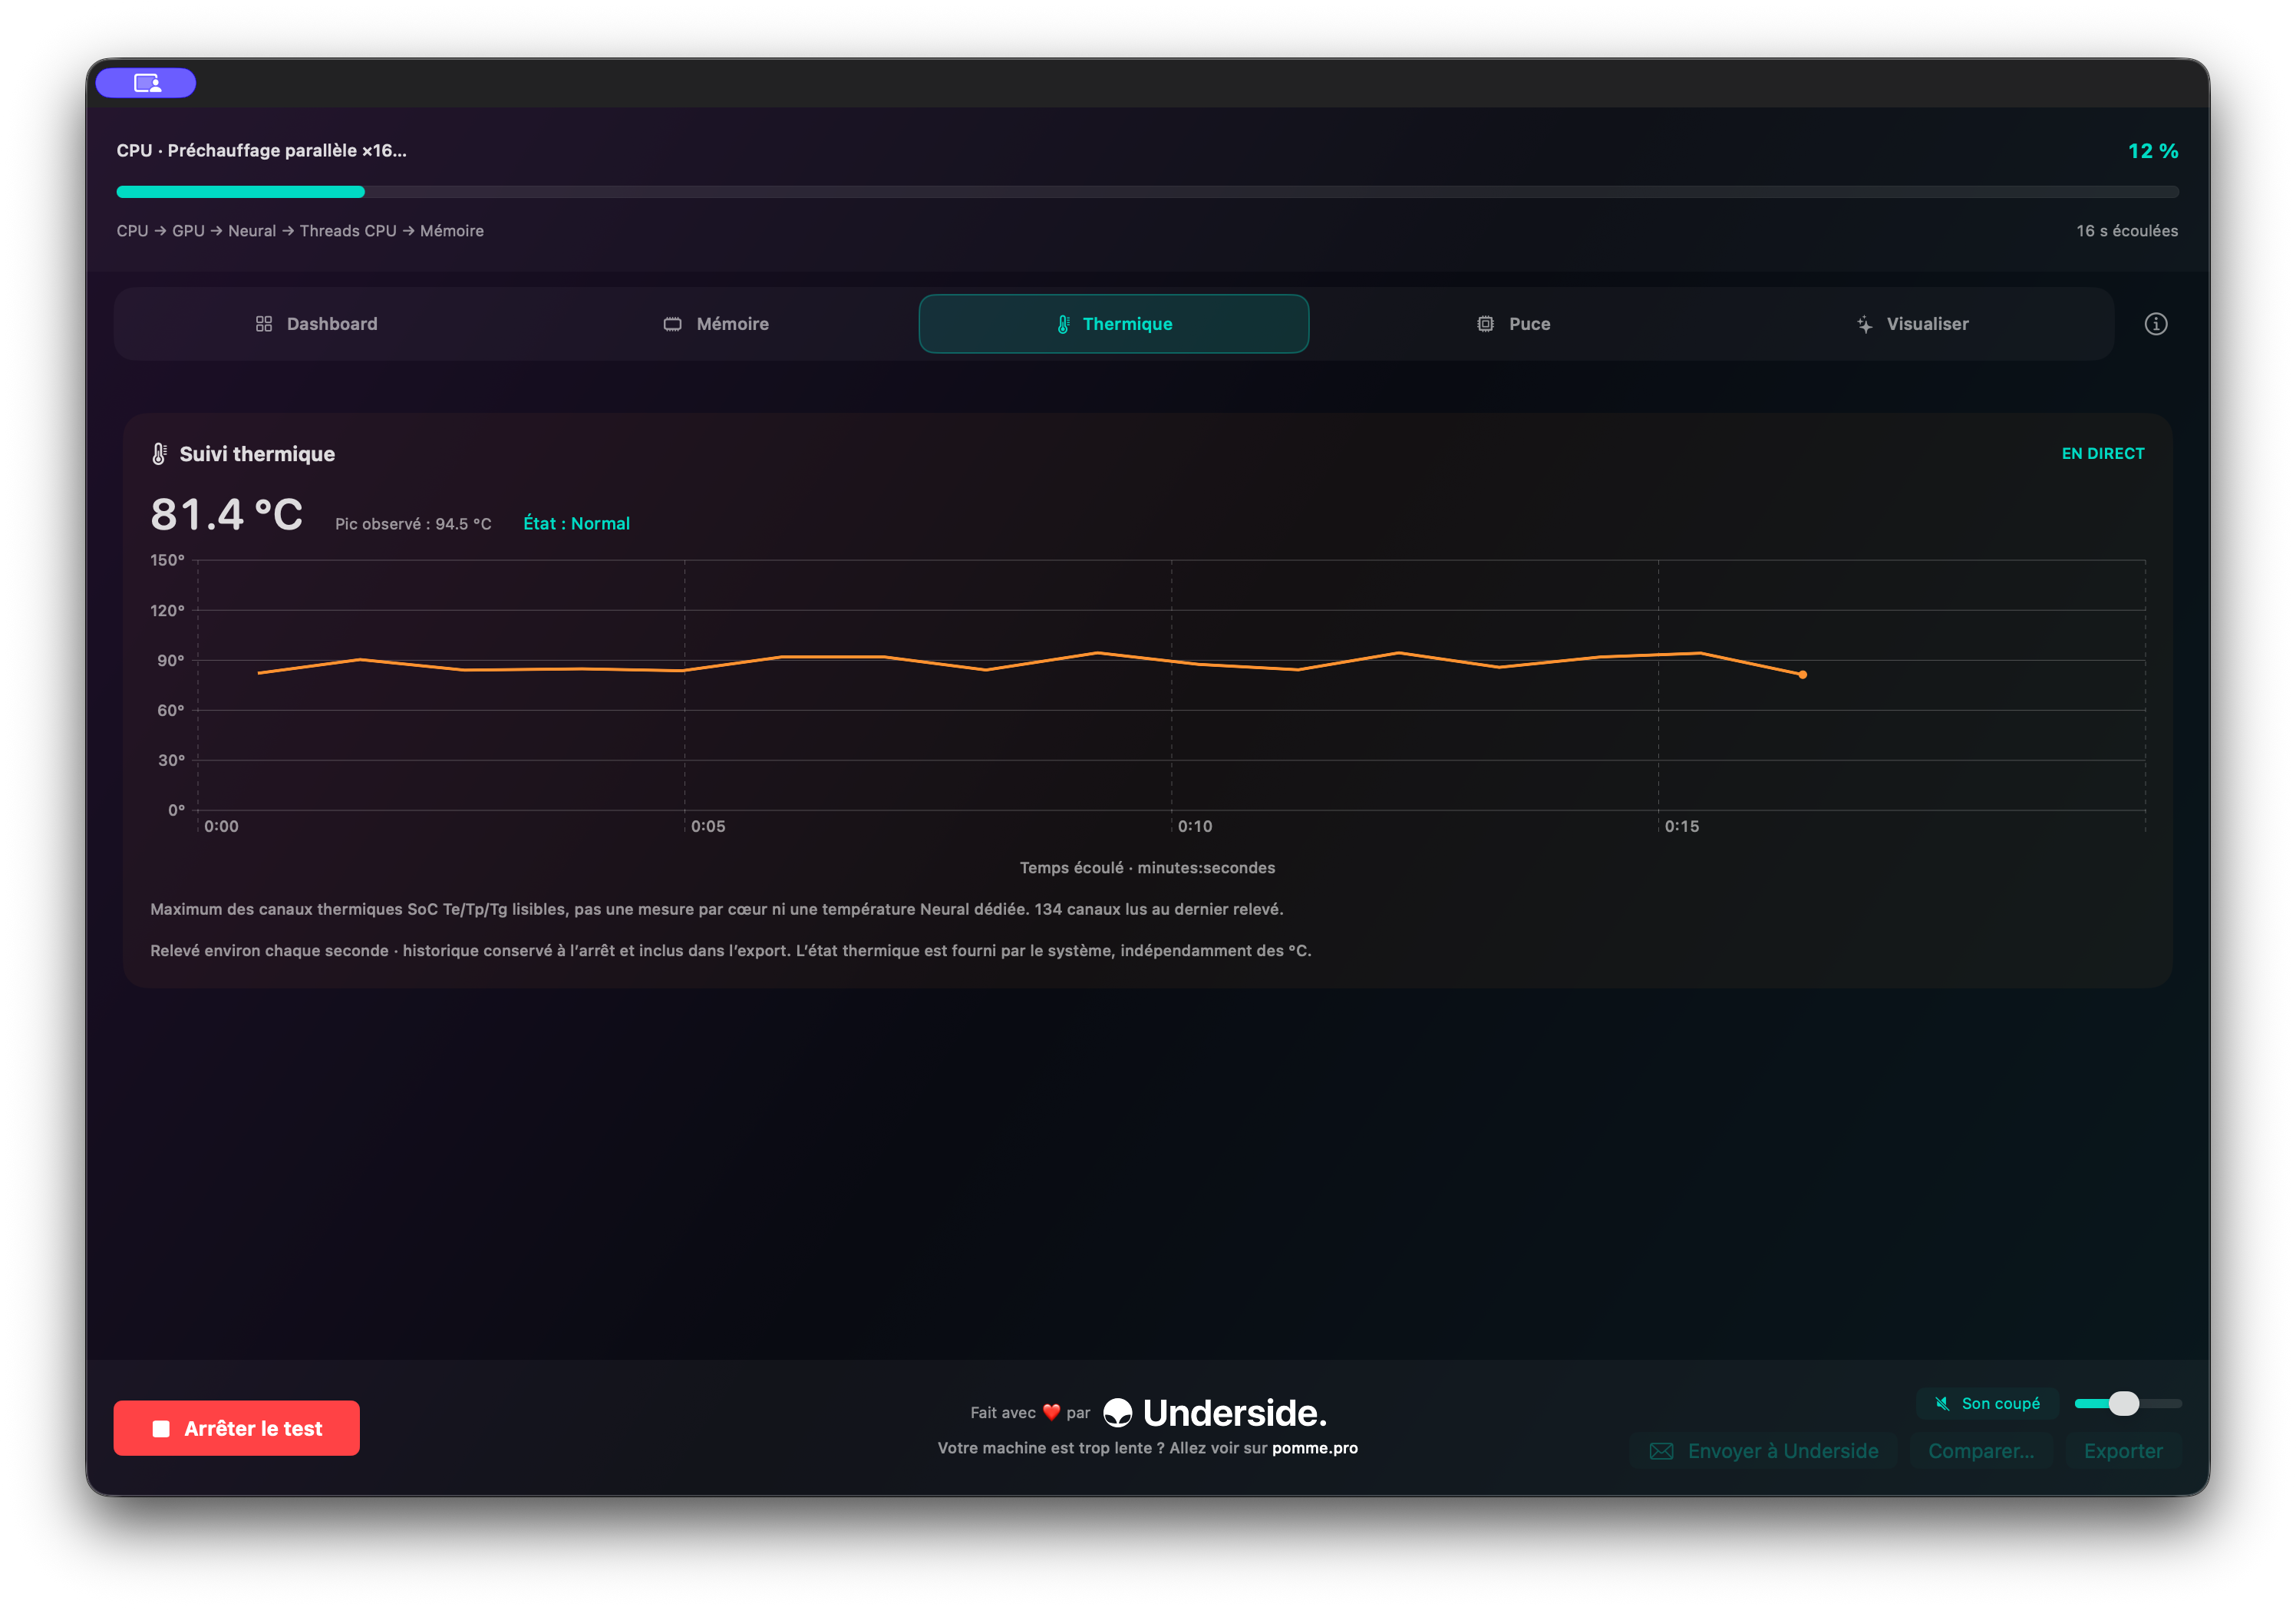2296x1610 pixels.
Task: Click the envelope icon in Envoyer à Underside
Action: click(1661, 1451)
